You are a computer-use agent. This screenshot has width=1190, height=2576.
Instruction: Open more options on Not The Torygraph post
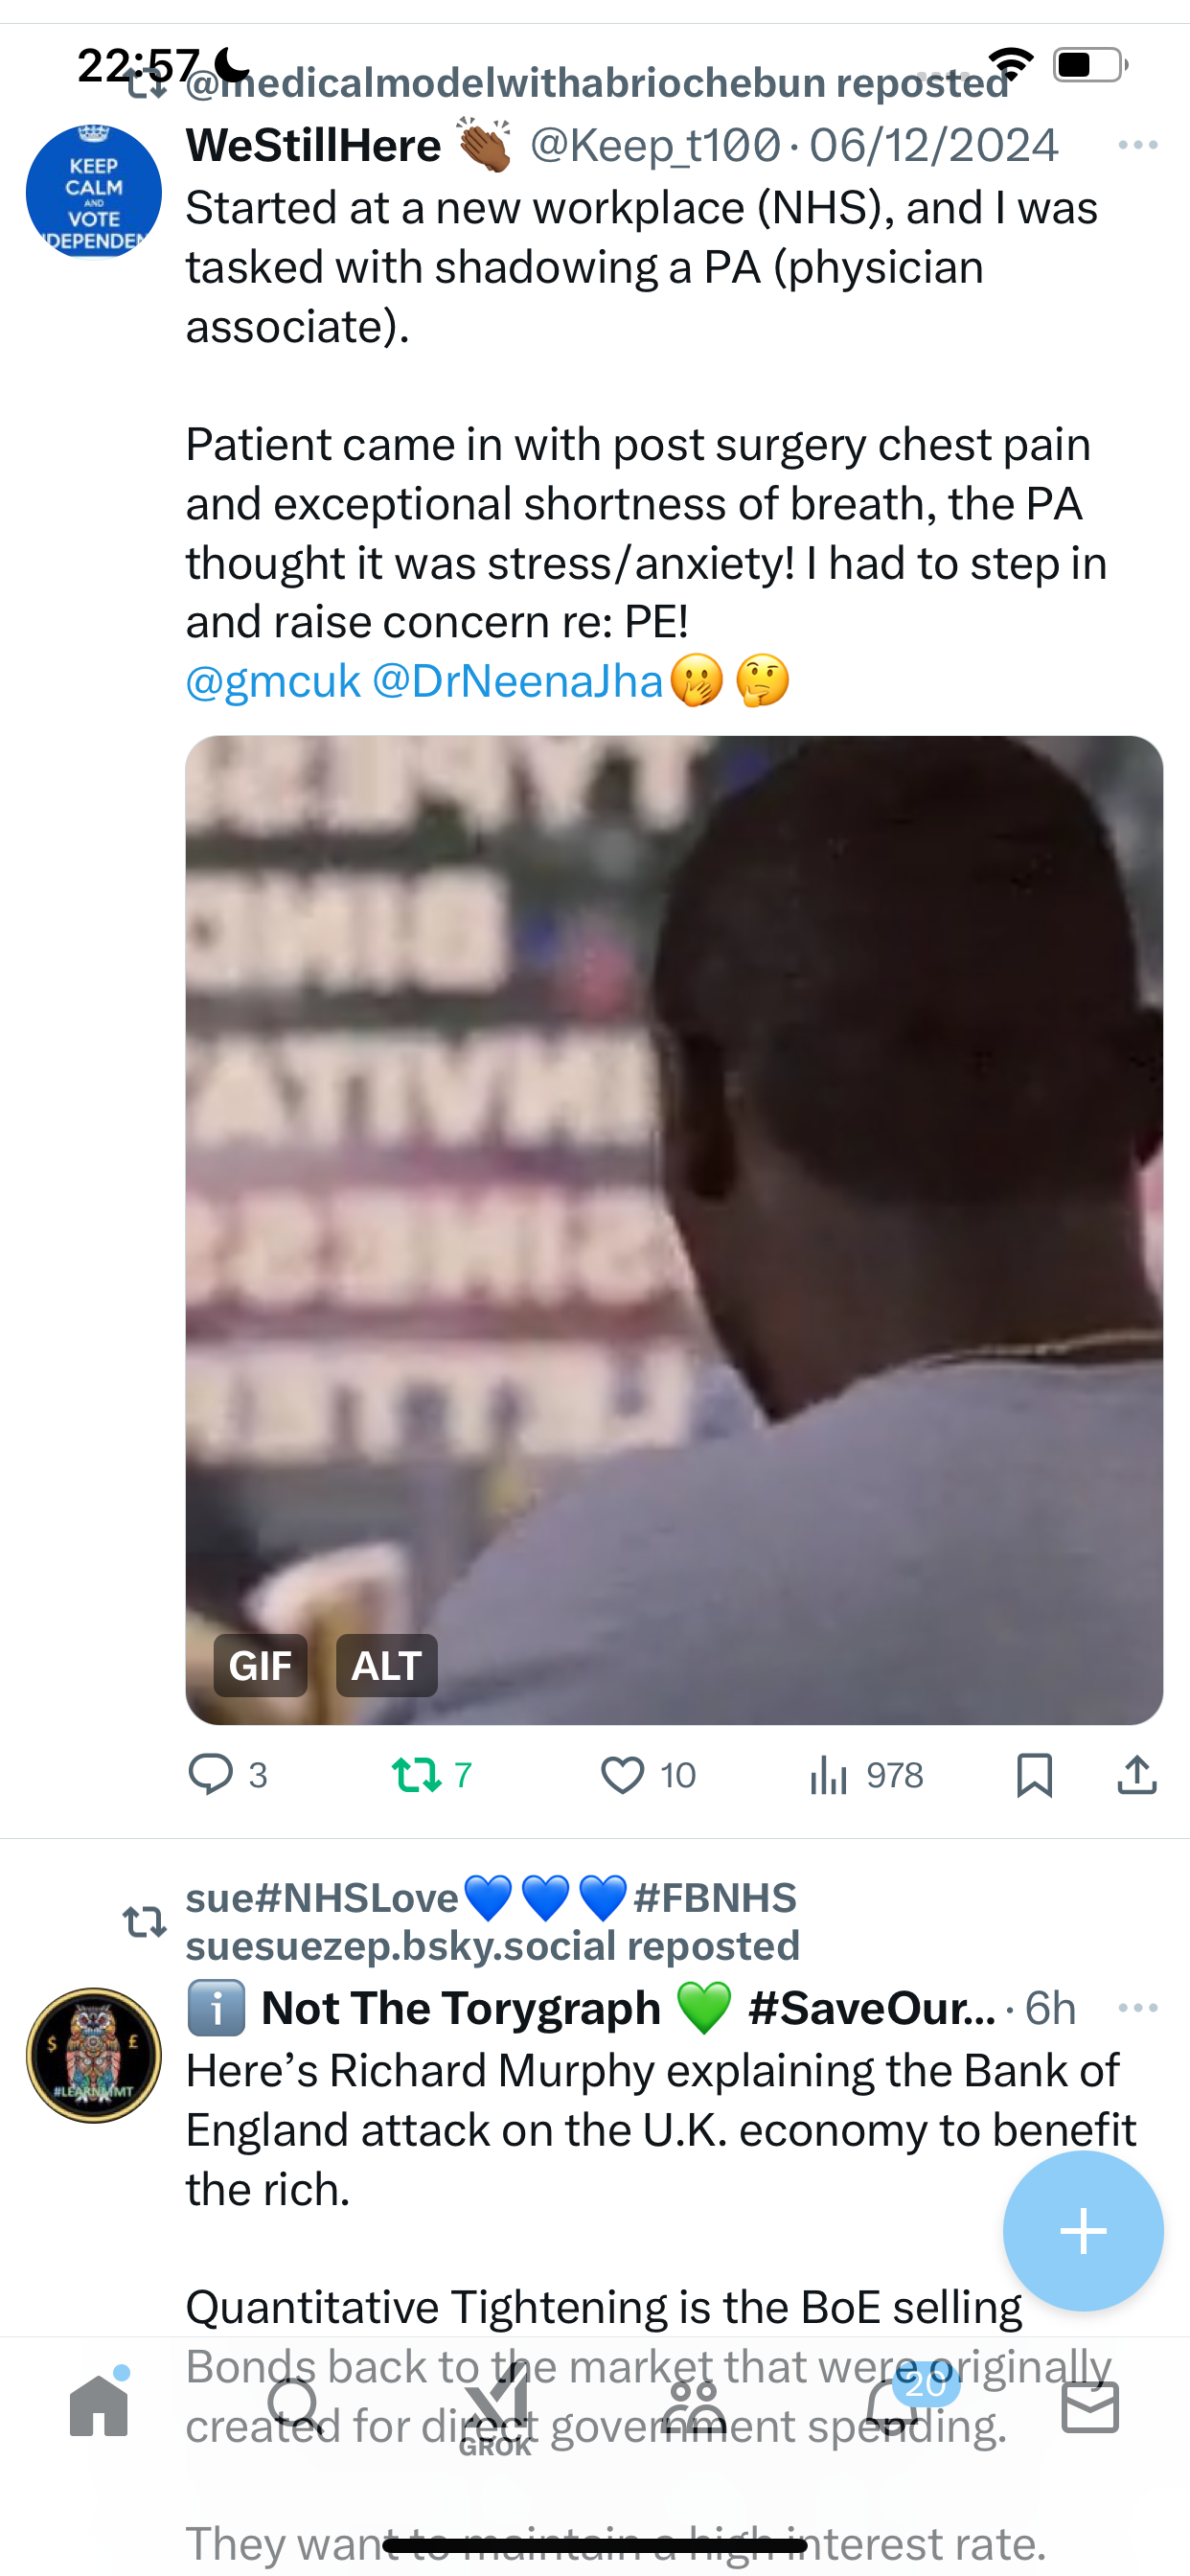(1138, 2007)
